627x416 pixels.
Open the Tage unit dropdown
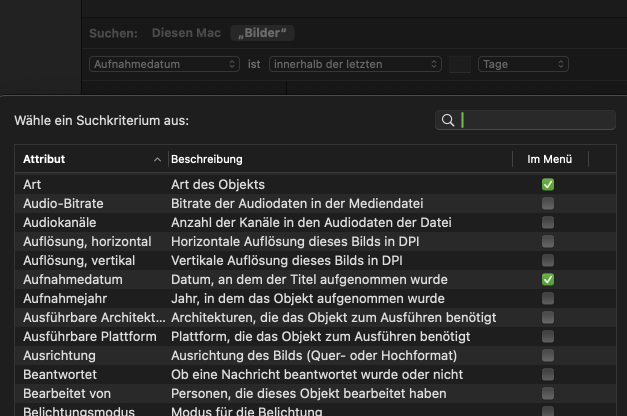(x=523, y=64)
